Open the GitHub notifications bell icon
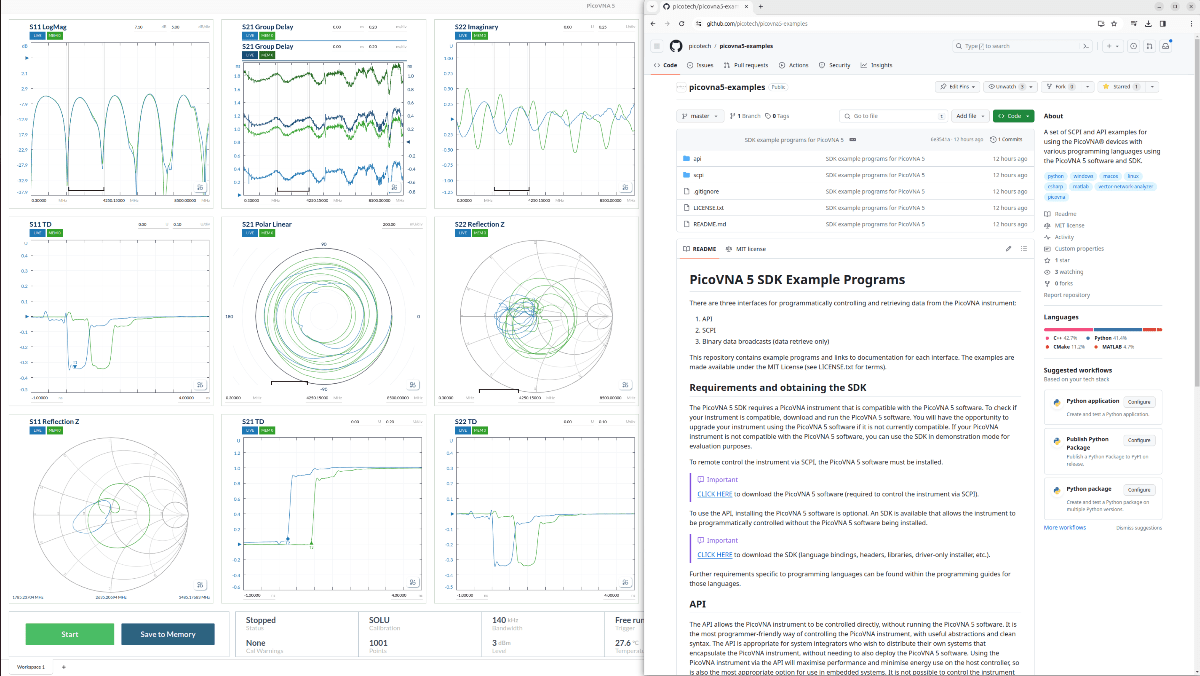The width and height of the screenshot is (1200, 676). tap(1165, 46)
